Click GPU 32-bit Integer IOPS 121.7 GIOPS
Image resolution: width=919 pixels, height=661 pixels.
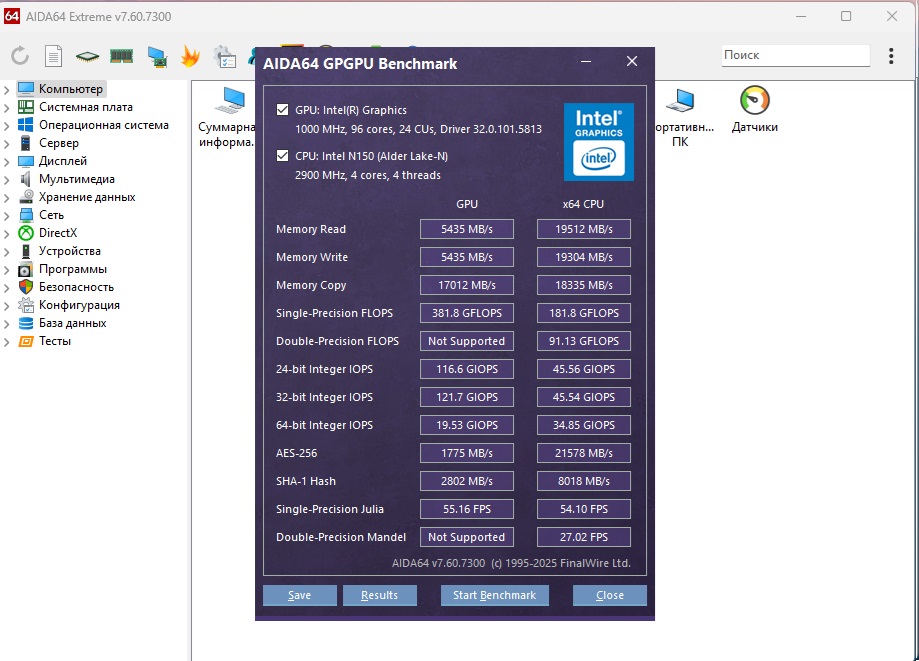[x=467, y=397]
